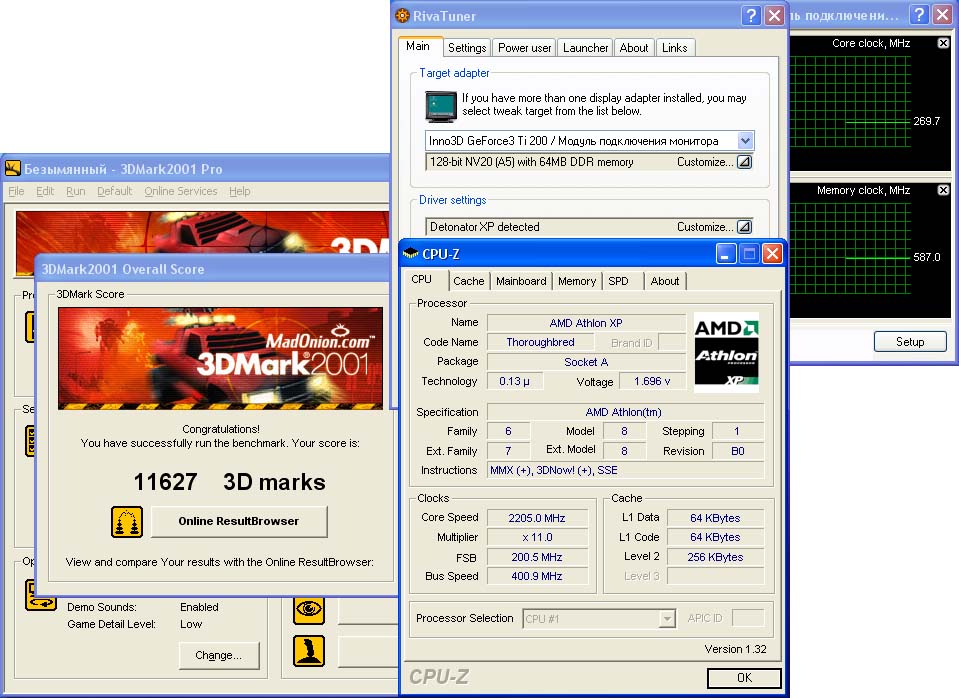Open Customize icon for Detonator XP driver
The image size is (959, 698).
tap(744, 227)
